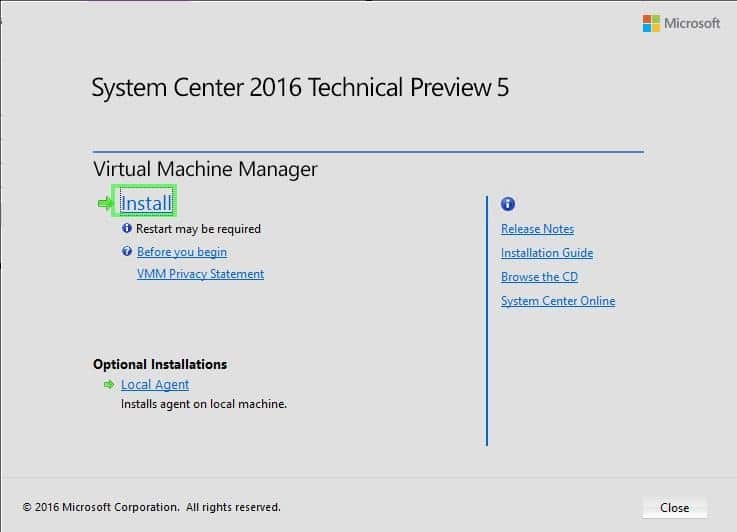The width and height of the screenshot is (737, 532).
Task: Install the Local Agent option
Action: (155, 384)
